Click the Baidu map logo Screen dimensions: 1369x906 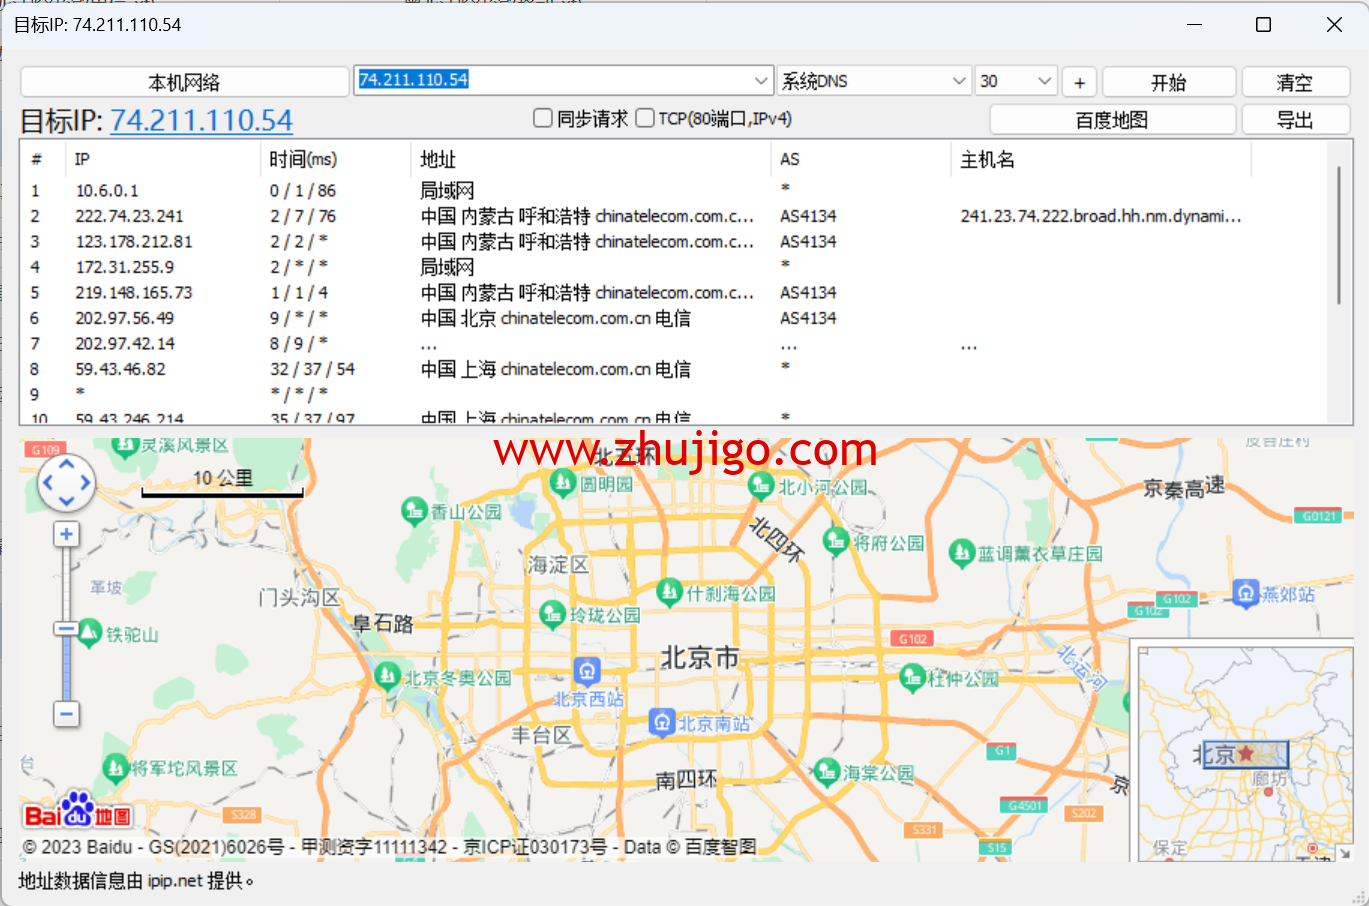(78, 811)
